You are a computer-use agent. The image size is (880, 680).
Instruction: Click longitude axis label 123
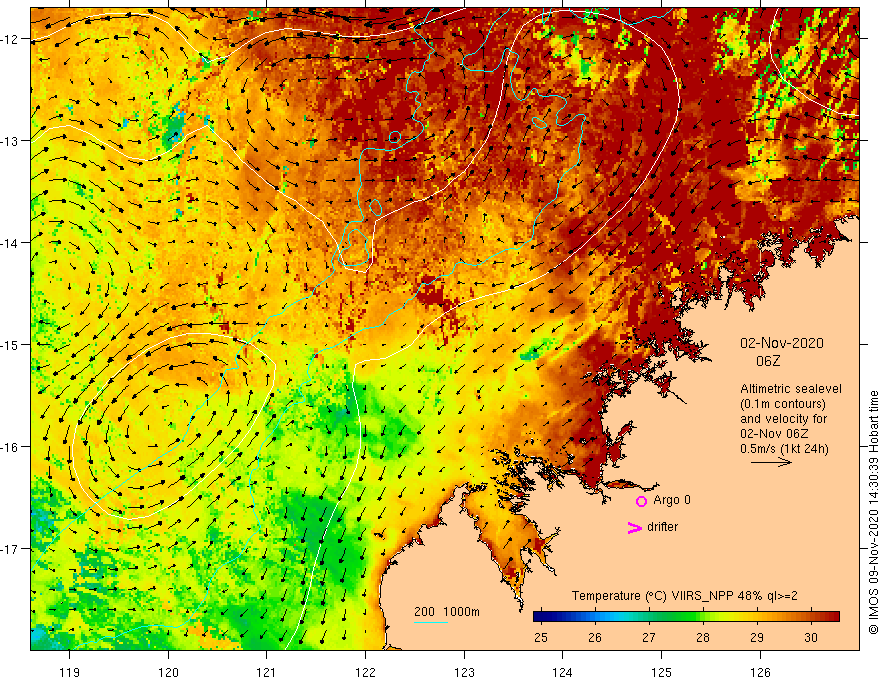point(464,672)
